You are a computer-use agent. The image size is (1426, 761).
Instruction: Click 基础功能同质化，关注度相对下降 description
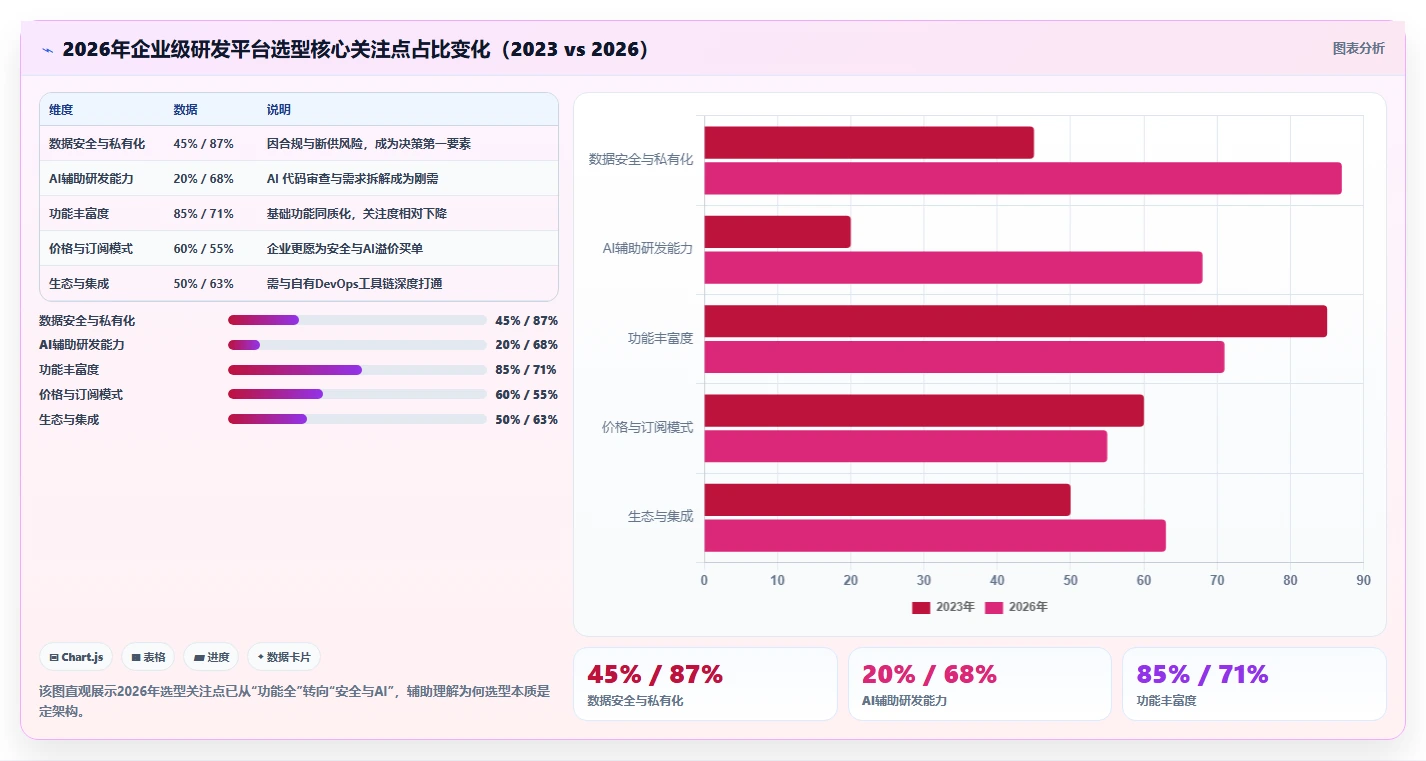click(357, 214)
